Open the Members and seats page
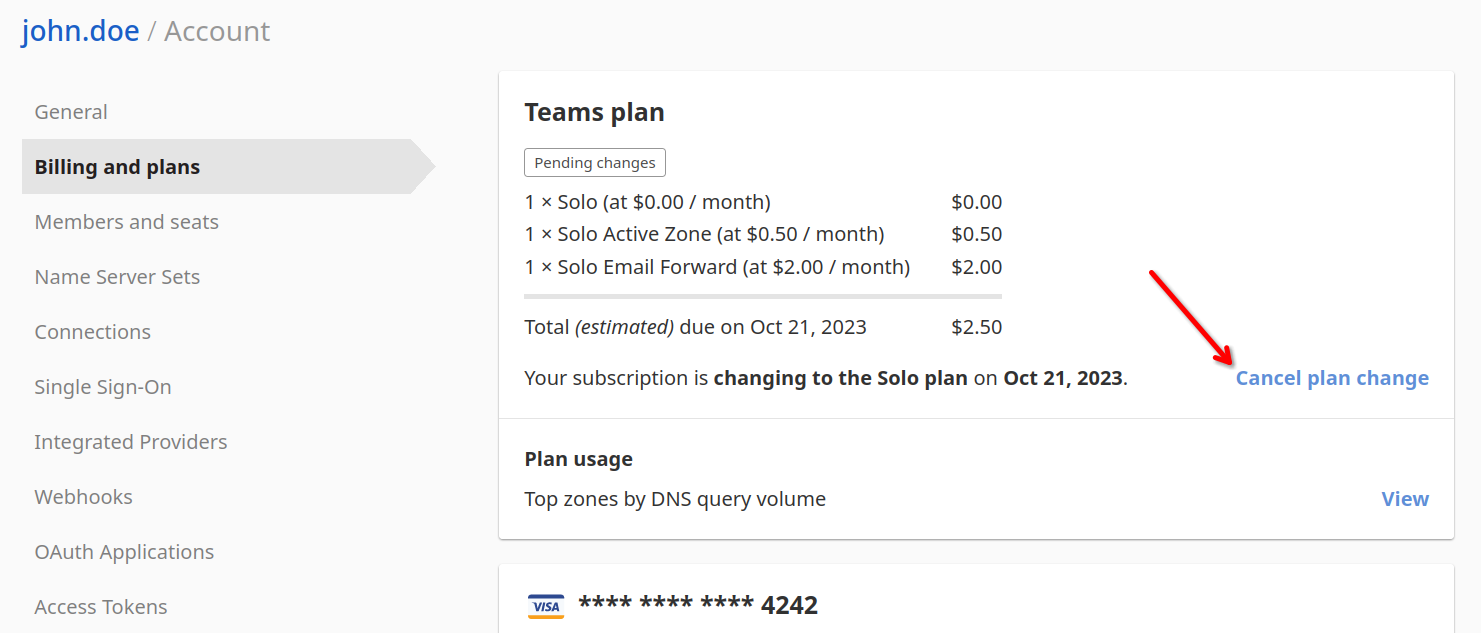 tap(126, 221)
